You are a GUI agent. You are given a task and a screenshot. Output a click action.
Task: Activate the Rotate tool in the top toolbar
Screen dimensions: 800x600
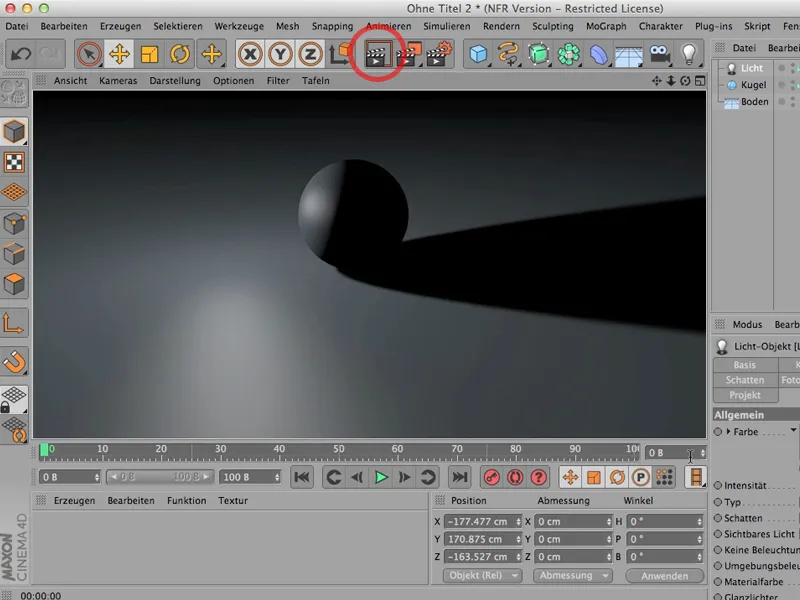(180, 54)
